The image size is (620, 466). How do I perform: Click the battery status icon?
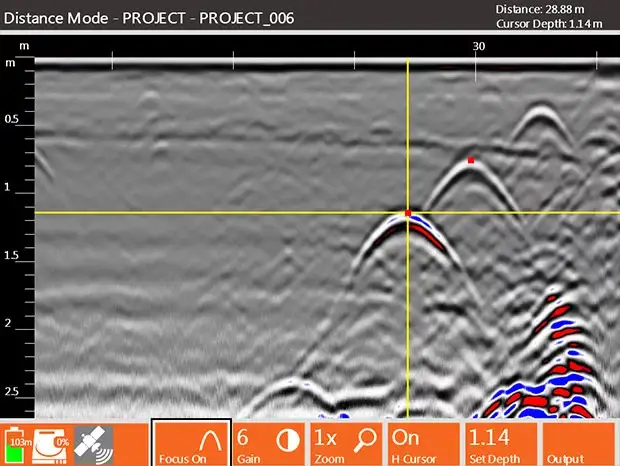click(x=20, y=440)
